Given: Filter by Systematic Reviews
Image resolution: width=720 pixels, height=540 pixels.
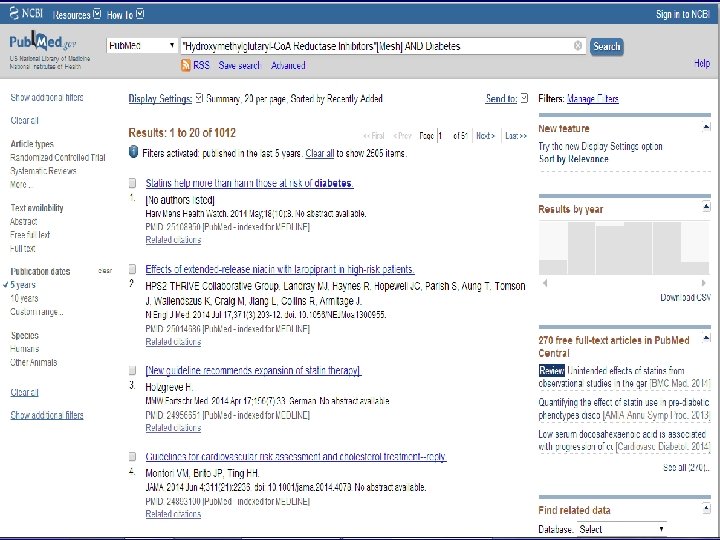Looking at the screenshot, I should 43,171.
